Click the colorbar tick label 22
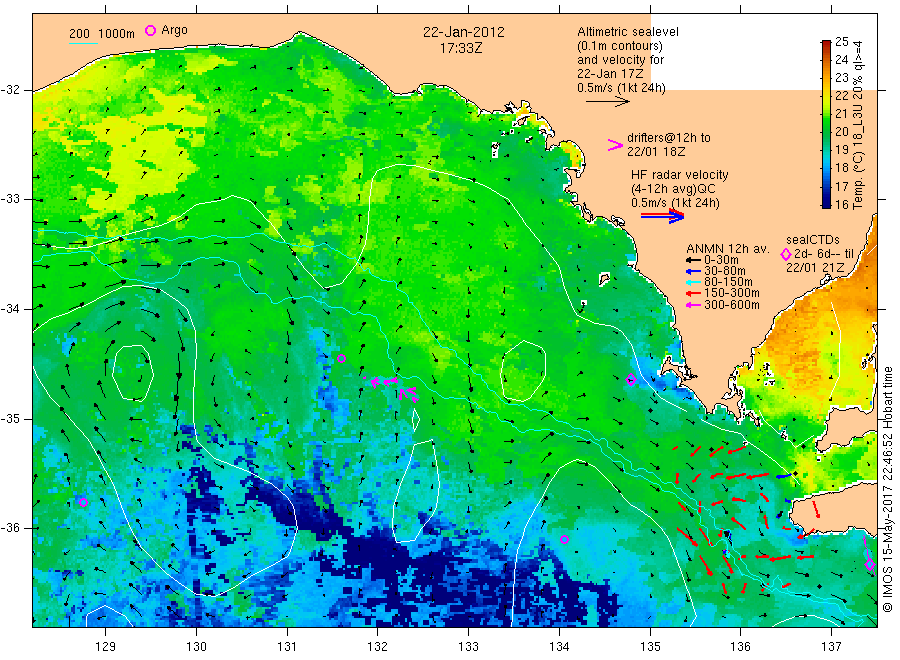The height and width of the screenshot is (660, 900). pos(841,95)
